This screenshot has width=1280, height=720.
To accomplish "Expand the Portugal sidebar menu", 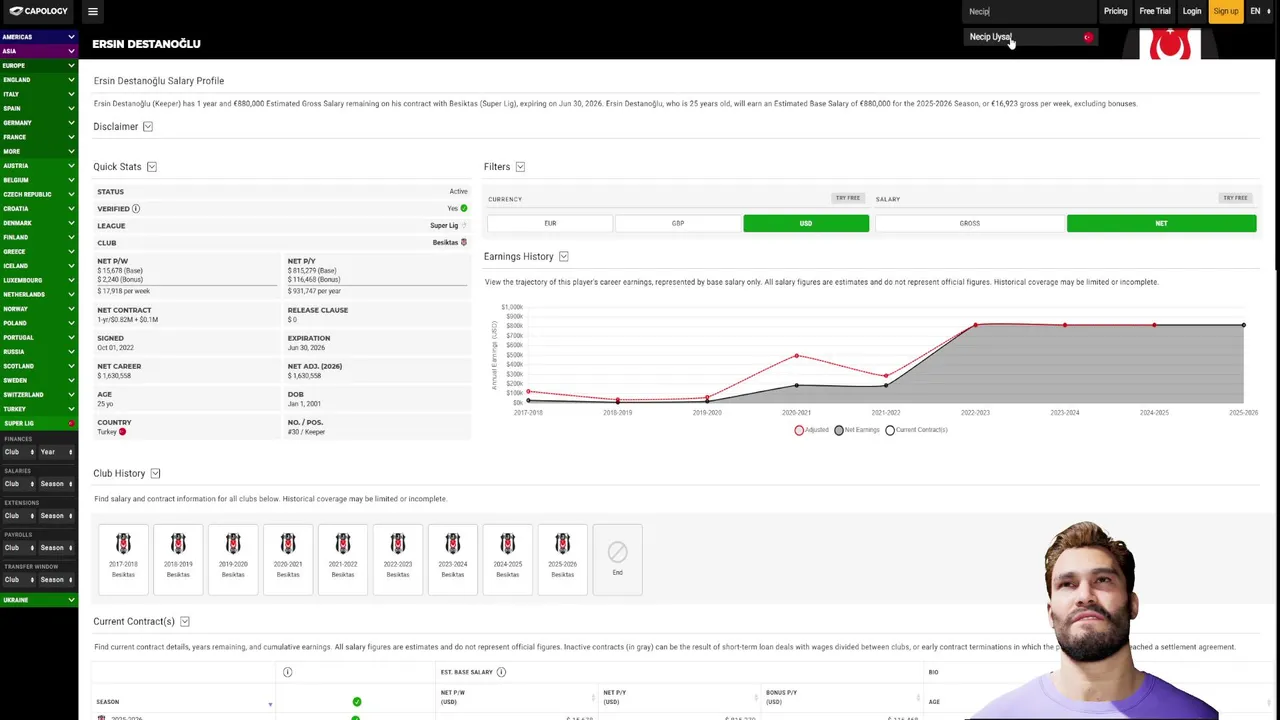I will [x=39, y=338].
